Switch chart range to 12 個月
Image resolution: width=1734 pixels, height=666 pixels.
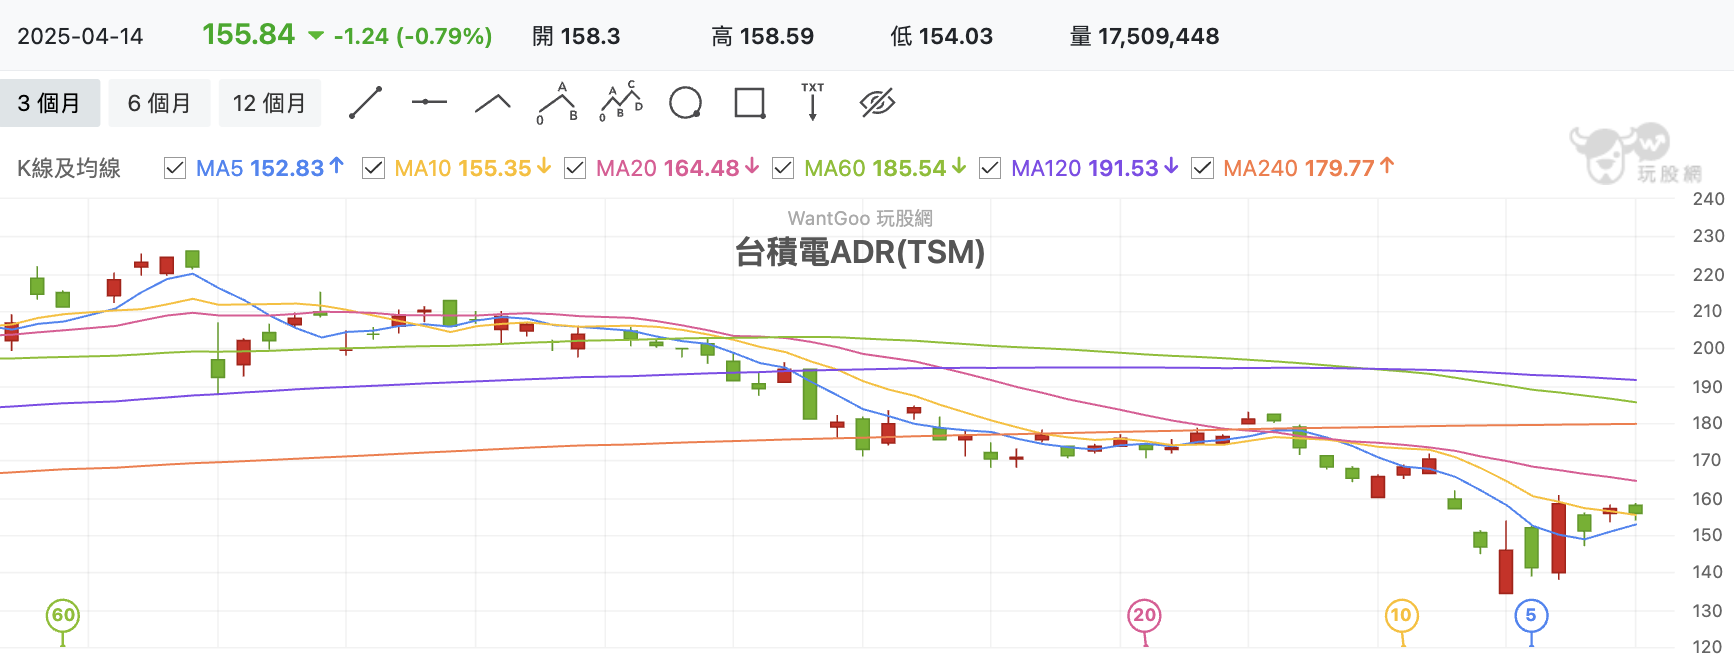[270, 103]
